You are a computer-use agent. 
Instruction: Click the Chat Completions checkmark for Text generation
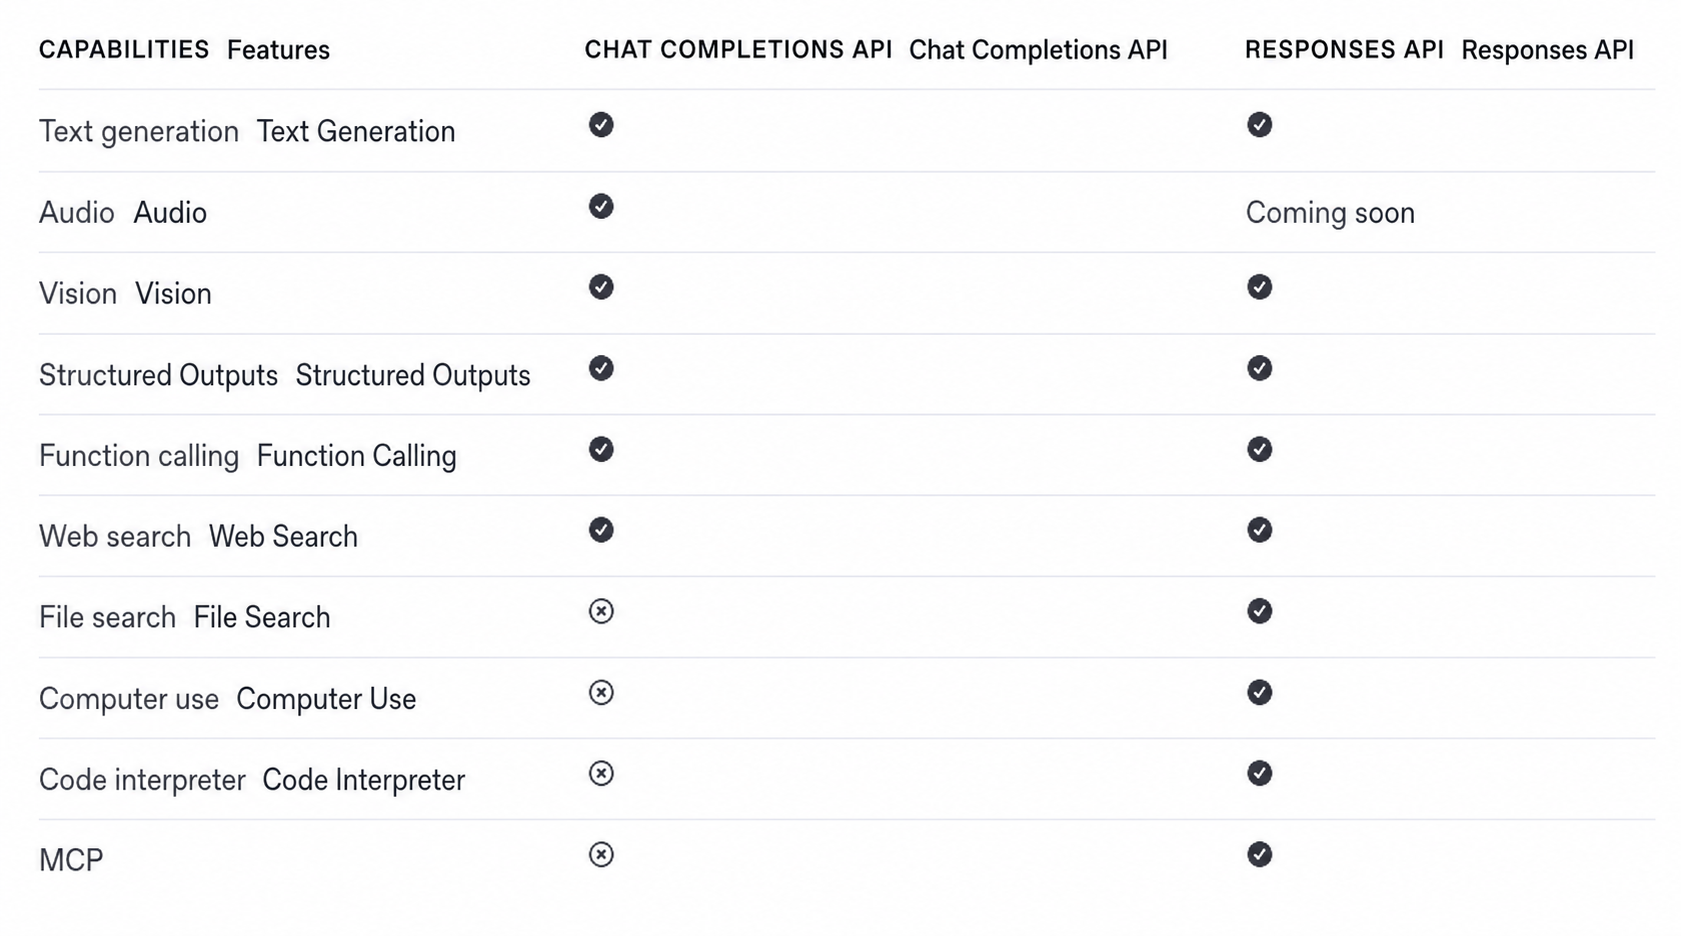[601, 125]
